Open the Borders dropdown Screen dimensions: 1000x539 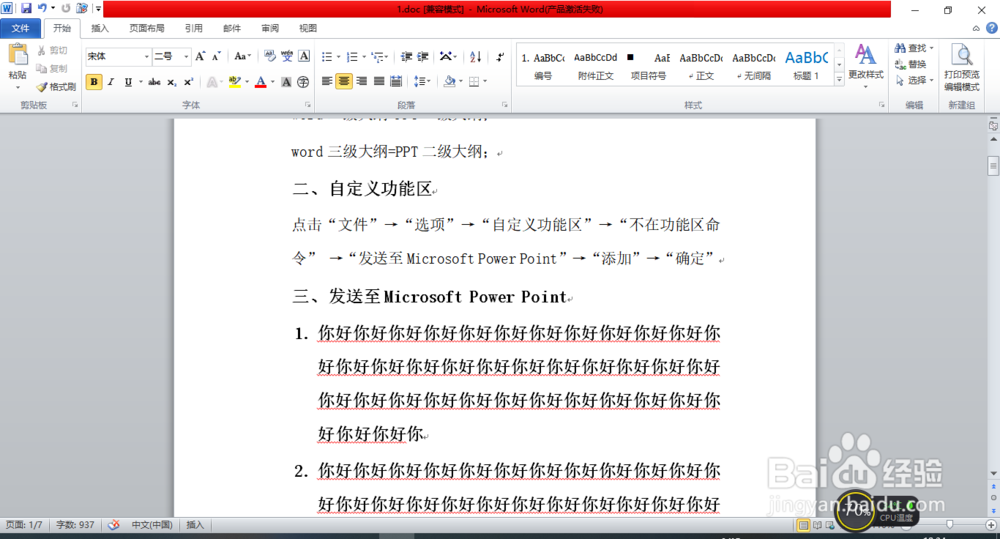click(x=485, y=82)
